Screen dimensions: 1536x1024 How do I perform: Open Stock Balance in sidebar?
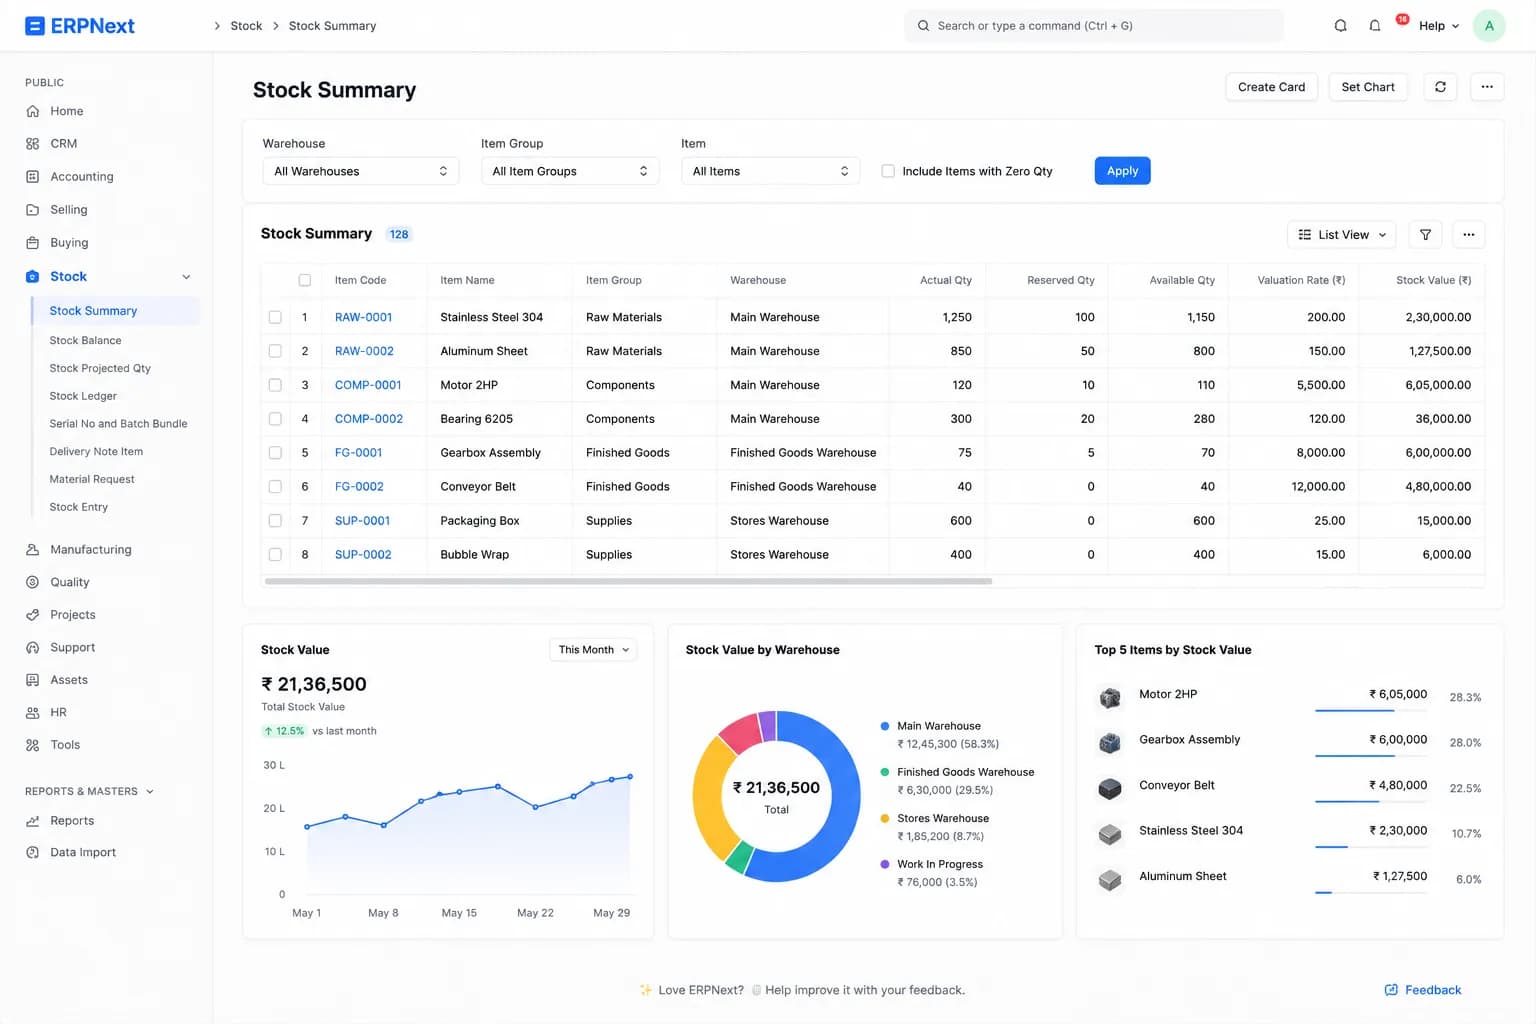tap(85, 341)
